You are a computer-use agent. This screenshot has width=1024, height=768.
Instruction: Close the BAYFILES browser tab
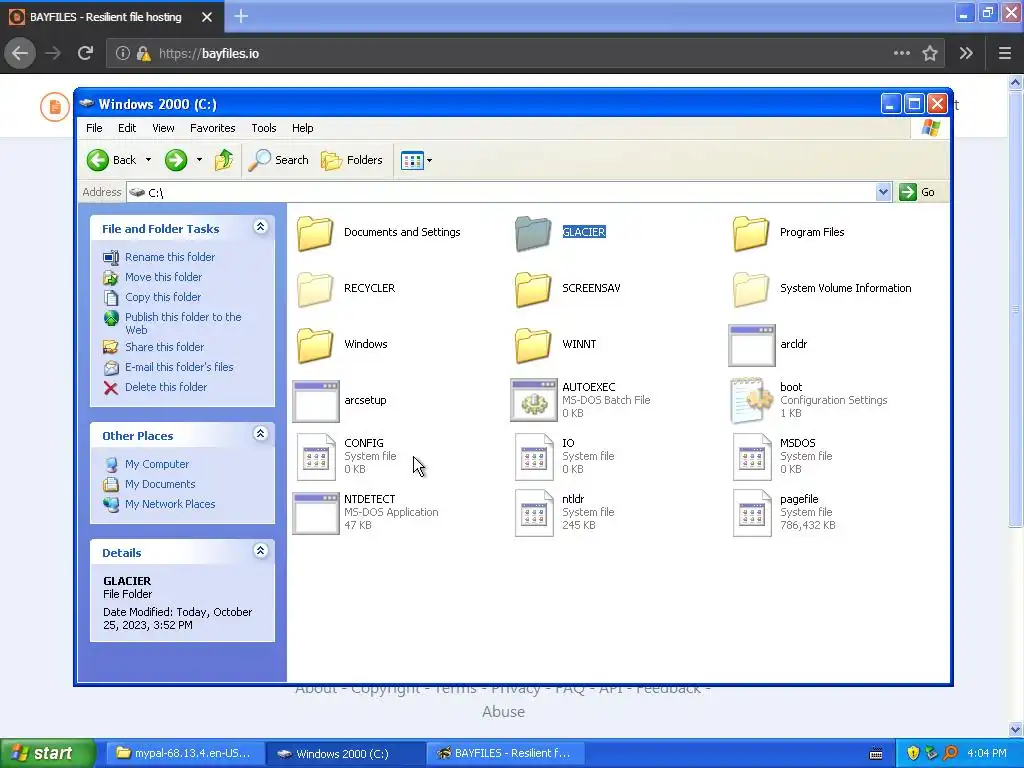(x=207, y=17)
